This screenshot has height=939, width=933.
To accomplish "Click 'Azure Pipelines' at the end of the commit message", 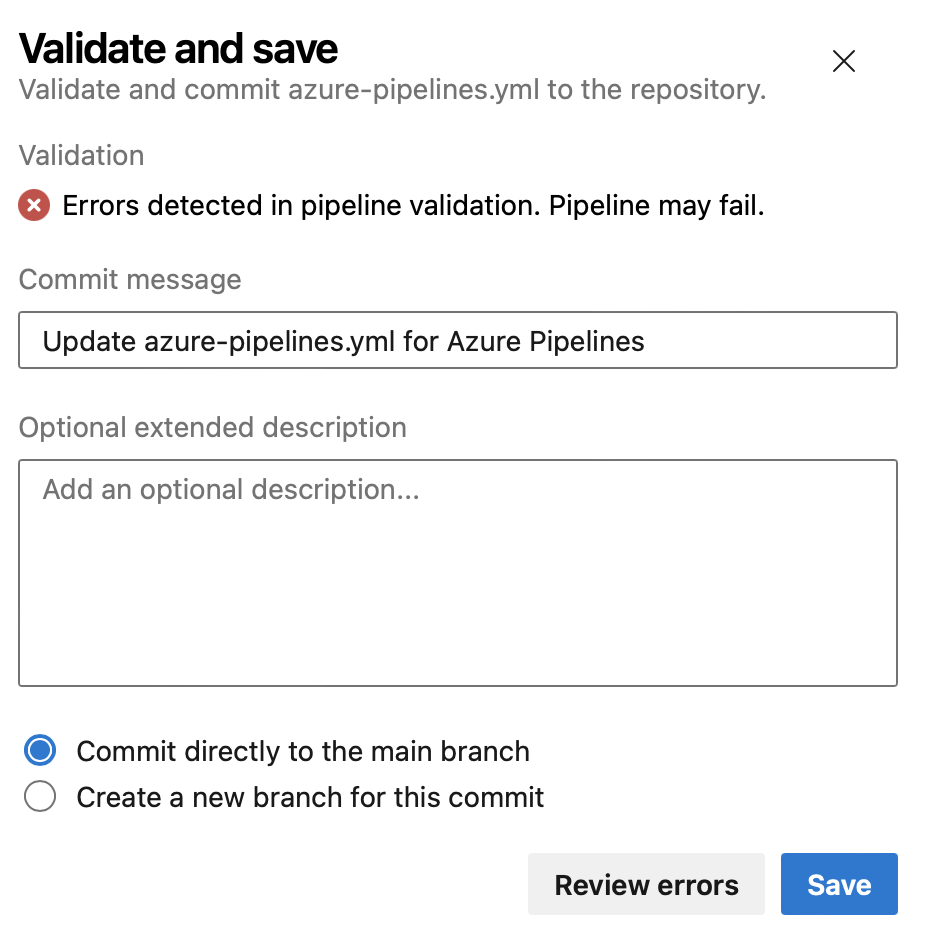I will click(546, 341).
